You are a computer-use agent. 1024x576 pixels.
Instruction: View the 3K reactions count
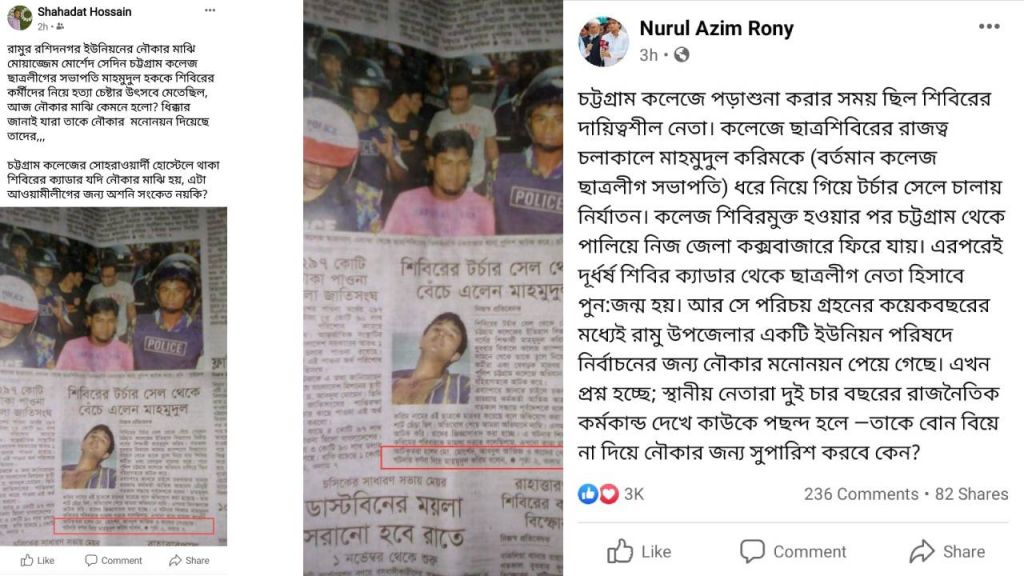pyautogui.click(x=633, y=494)
